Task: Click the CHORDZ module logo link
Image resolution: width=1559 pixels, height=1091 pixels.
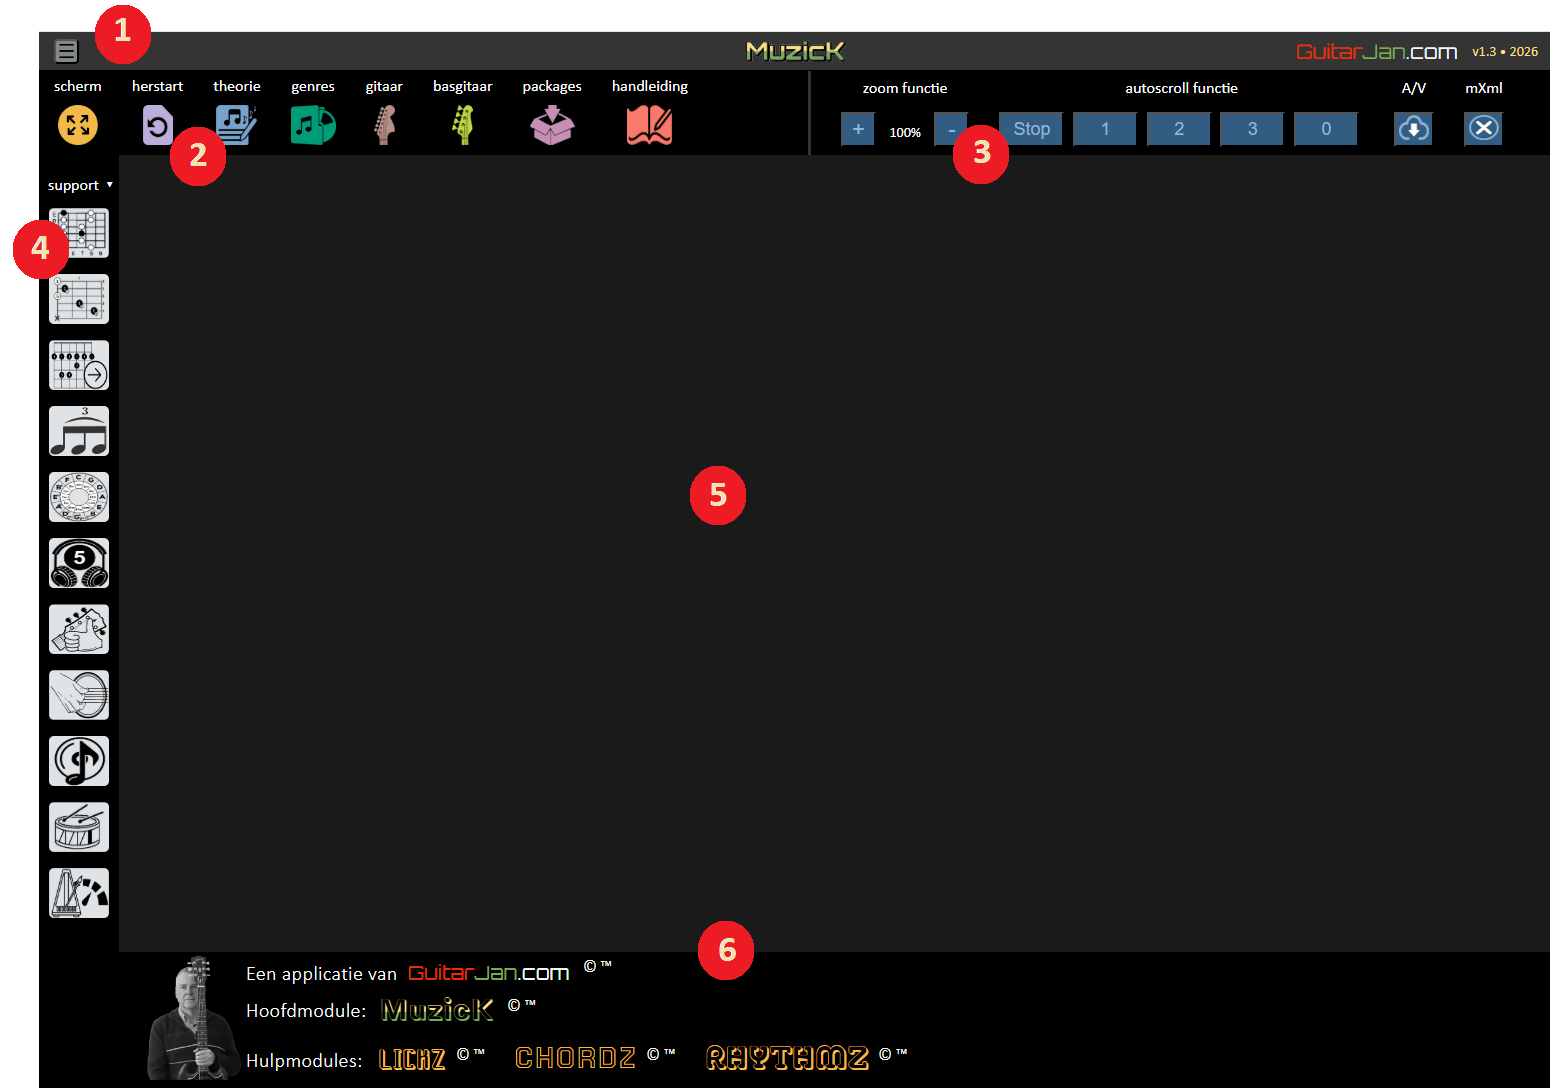Action: pos(575,1058)
